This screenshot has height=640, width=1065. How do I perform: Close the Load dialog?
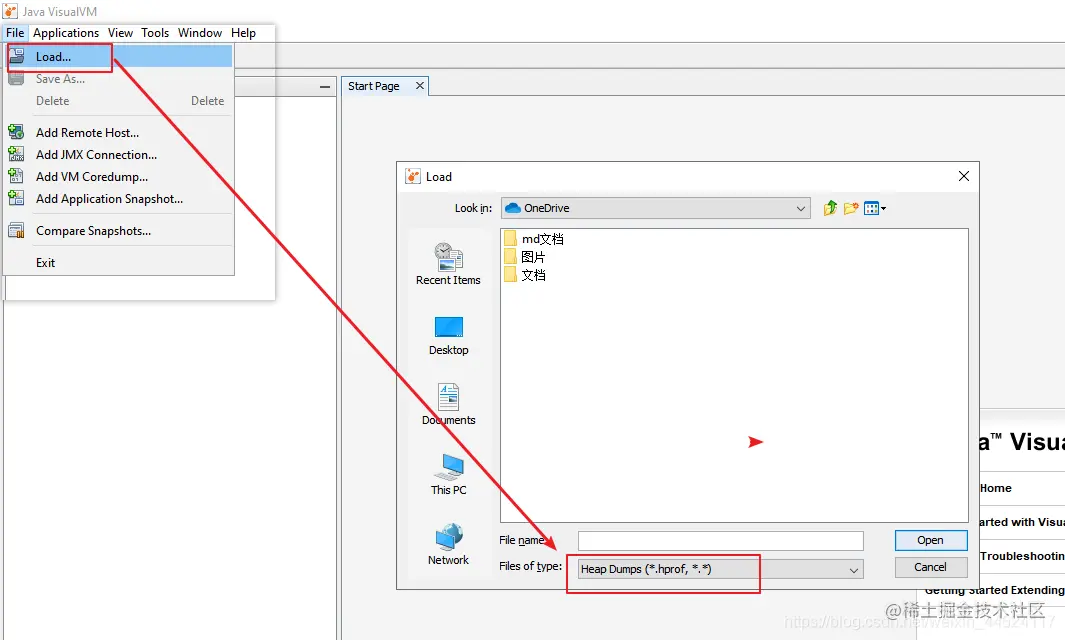pyautogui.click(x=963, y=176)
